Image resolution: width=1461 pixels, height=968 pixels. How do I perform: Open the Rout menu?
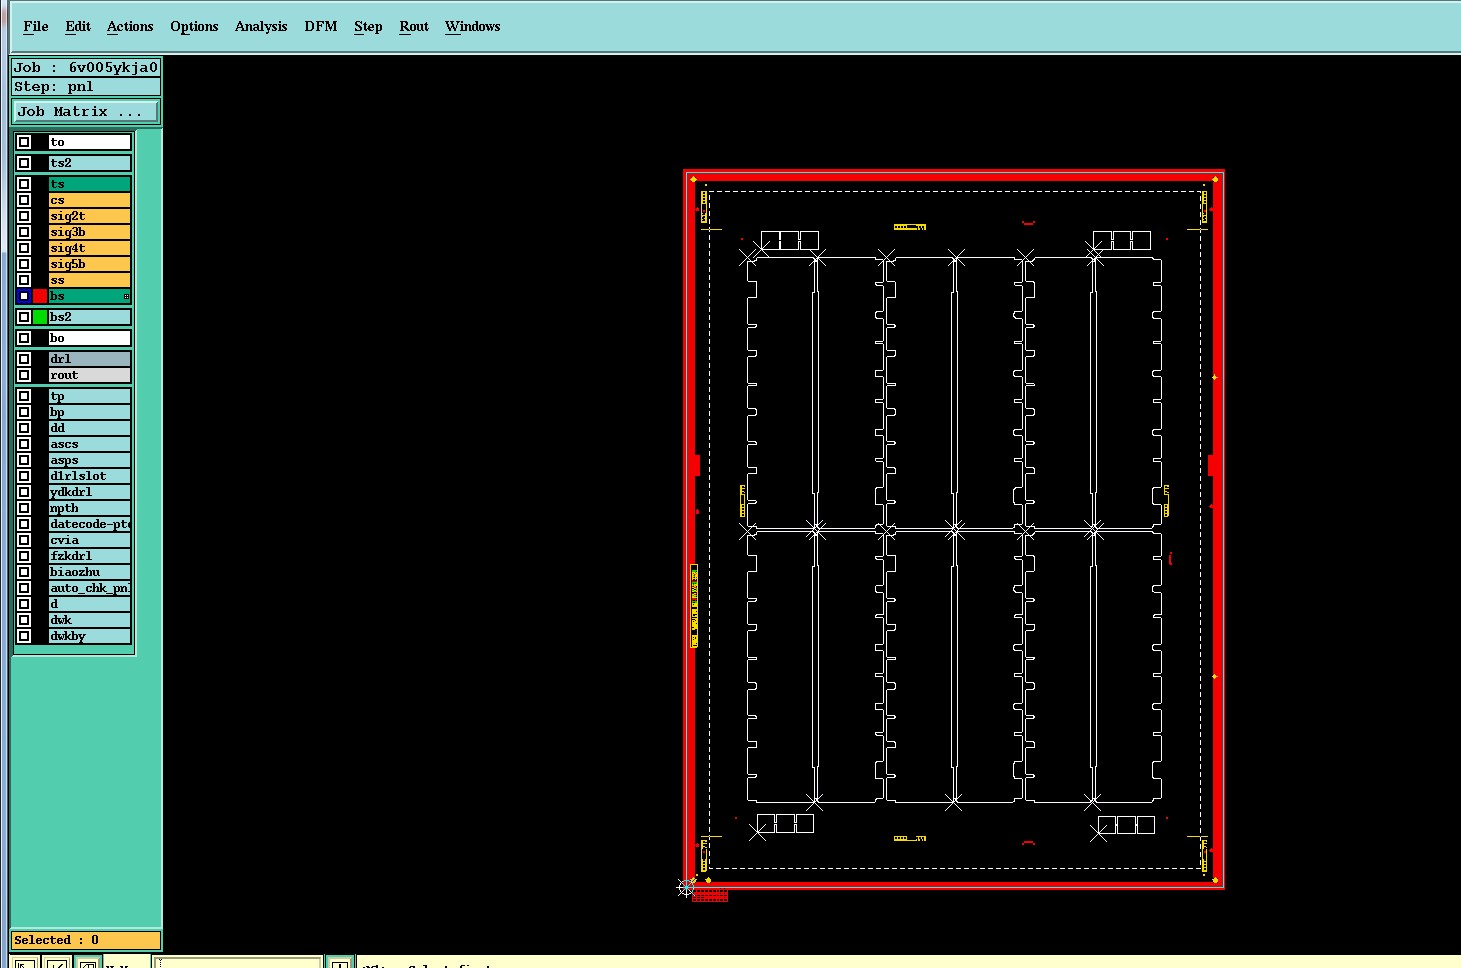click(x=414, y=26)
